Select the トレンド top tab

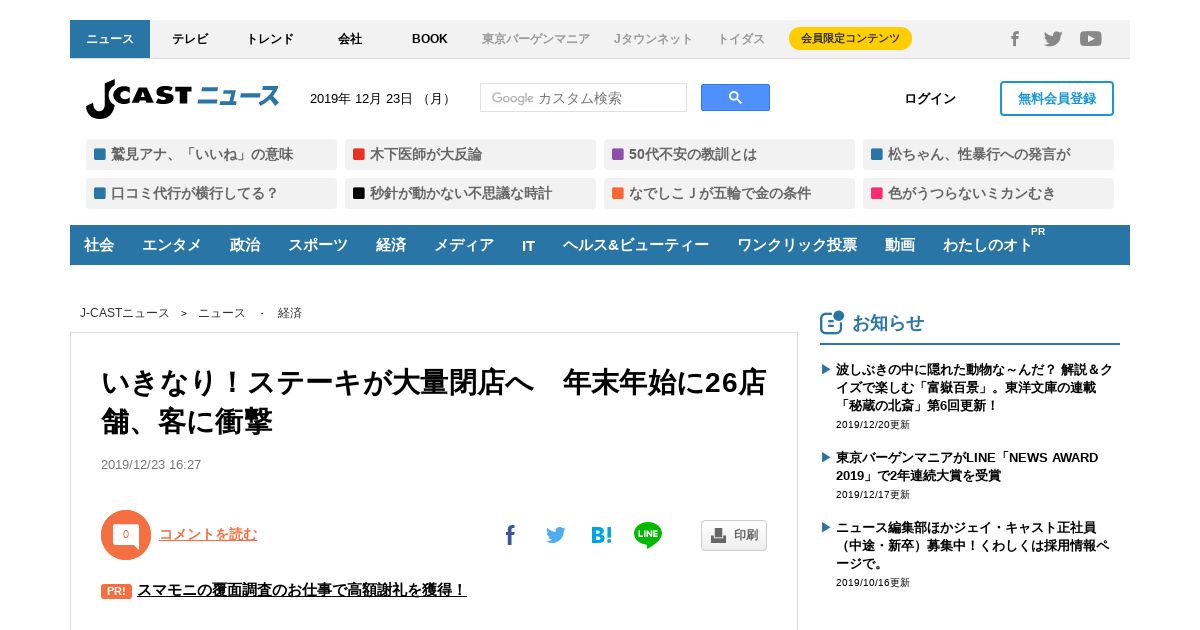270,39
